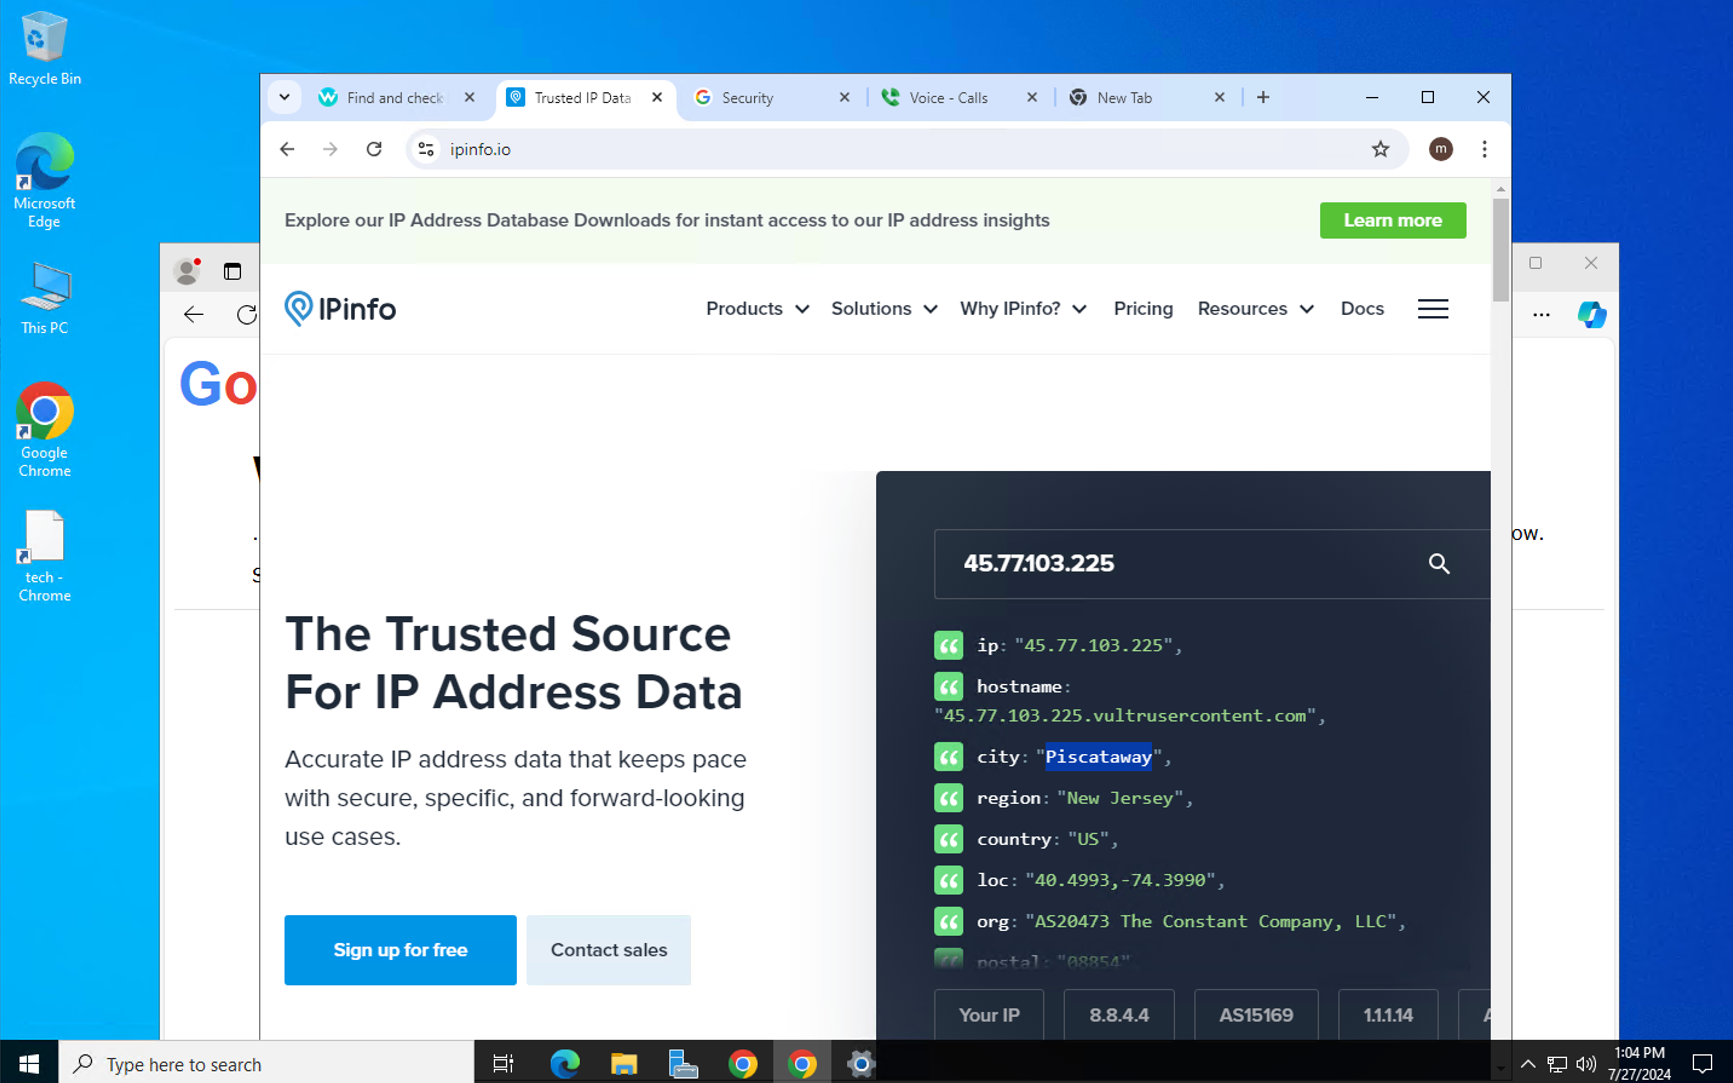Viewport: 1733px width, 1083px height.
Task: Show hidden system tray icons
Action: point(1527,1064)
